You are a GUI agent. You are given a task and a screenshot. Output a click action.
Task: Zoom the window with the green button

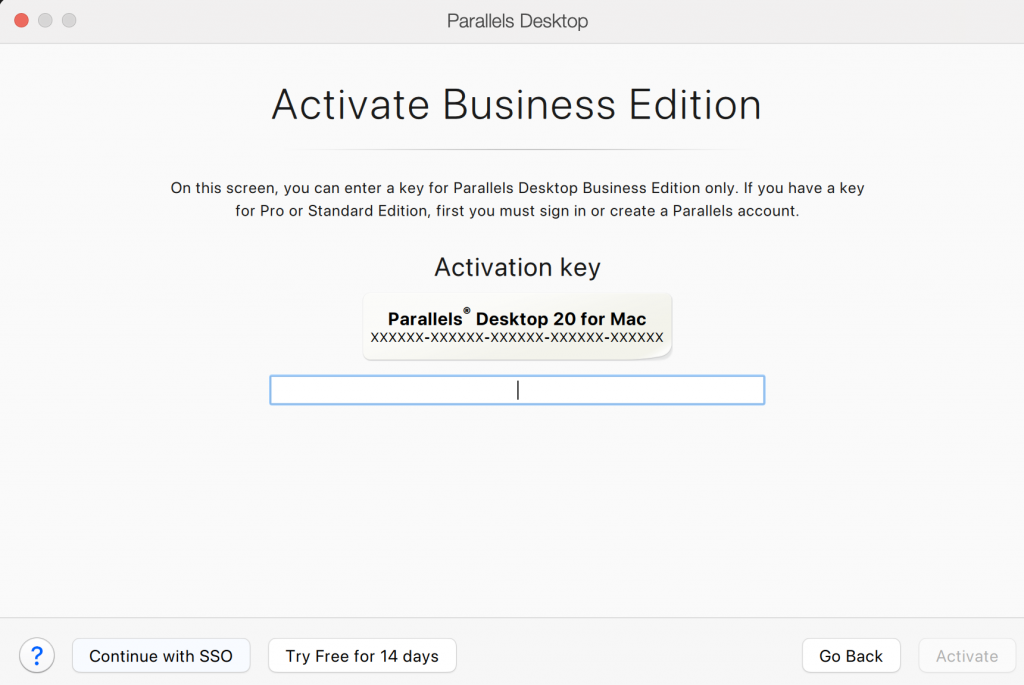pyautogui.click(x=69, y=20)
